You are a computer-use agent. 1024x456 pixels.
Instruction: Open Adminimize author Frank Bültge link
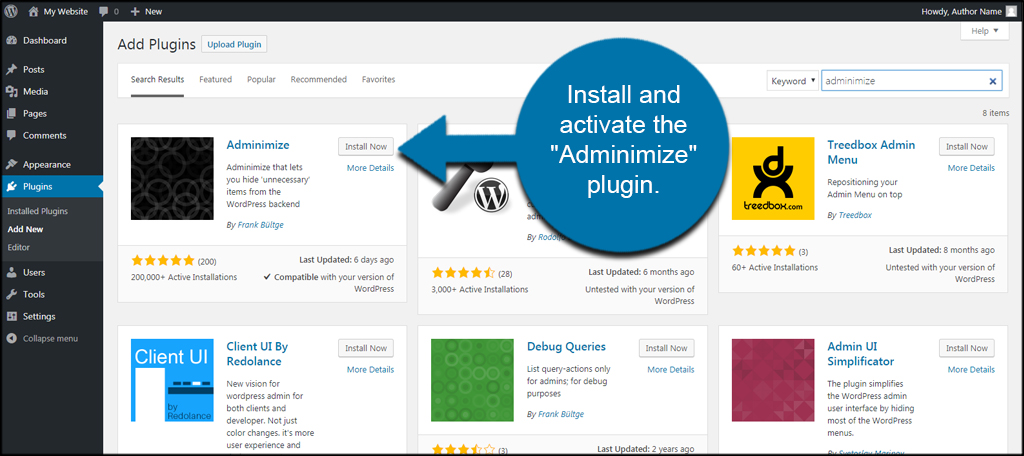point(259,225)
